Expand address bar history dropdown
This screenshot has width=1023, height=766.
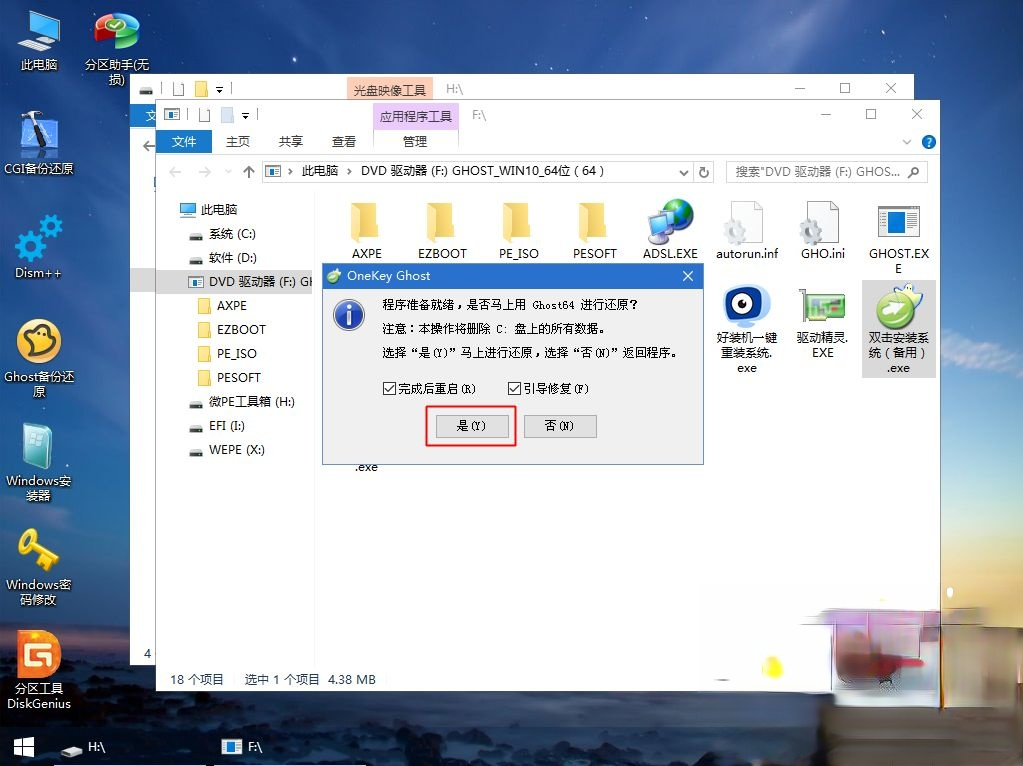point(683,172)
